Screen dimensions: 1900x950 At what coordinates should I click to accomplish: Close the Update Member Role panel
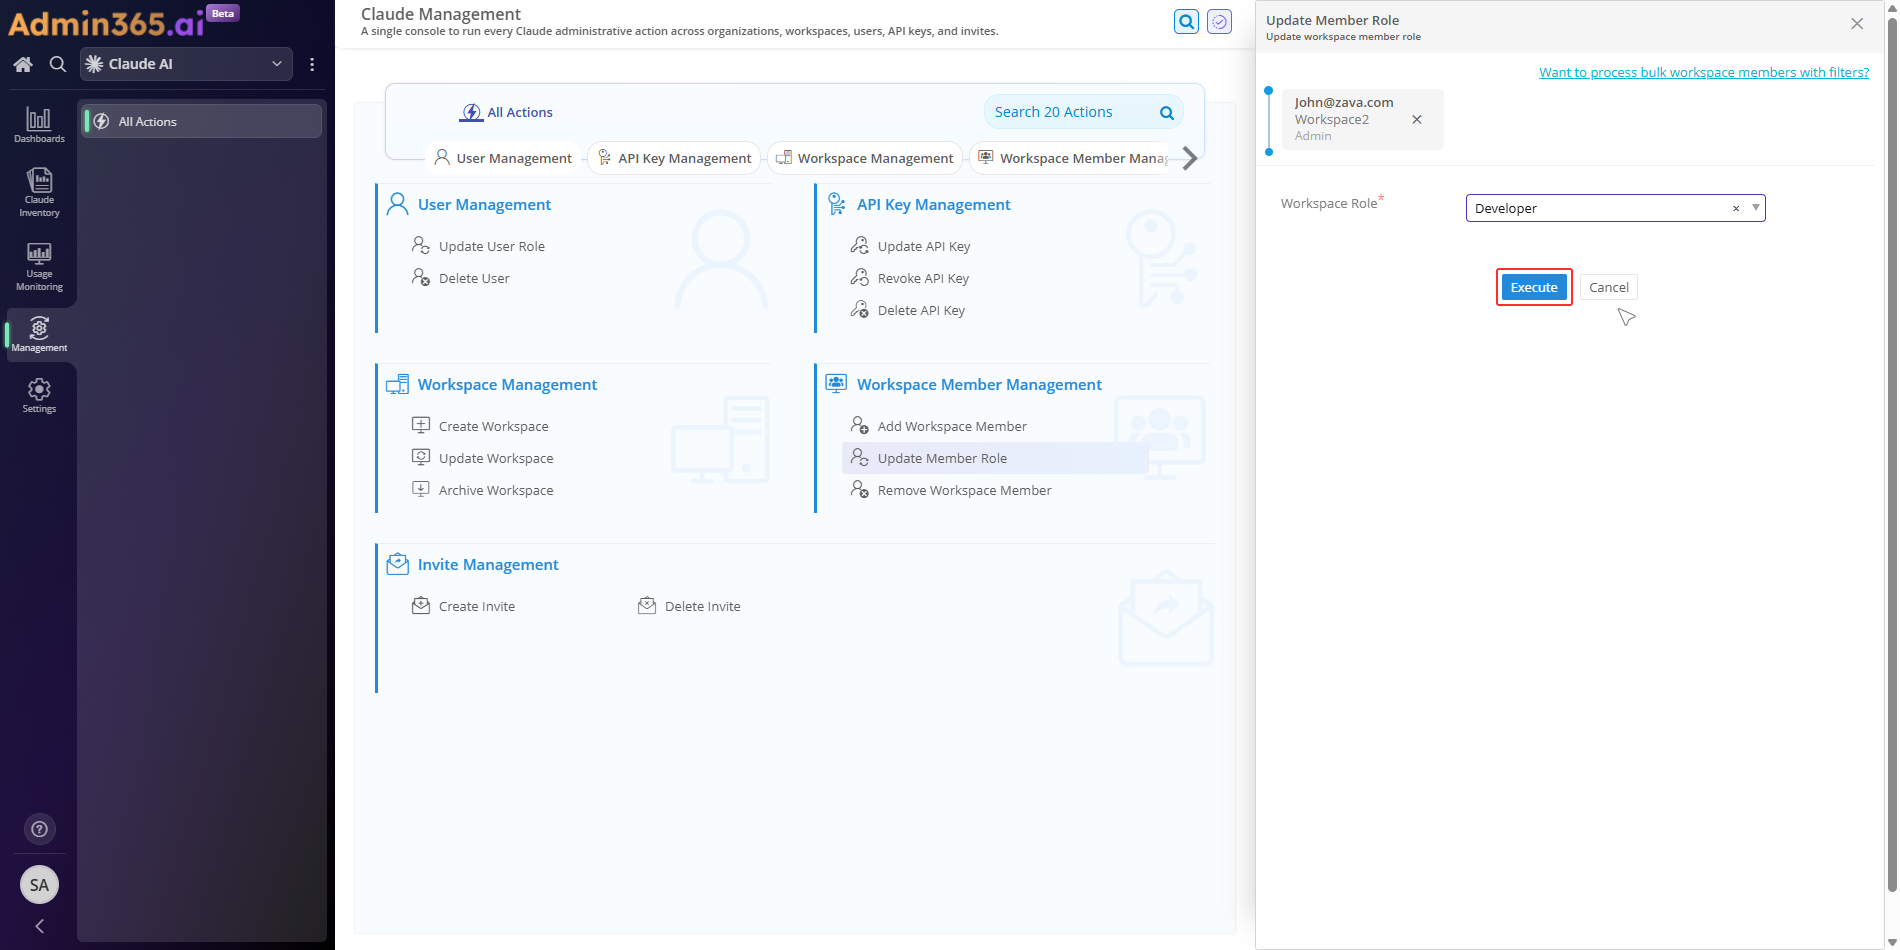[x=1857, y=23]
